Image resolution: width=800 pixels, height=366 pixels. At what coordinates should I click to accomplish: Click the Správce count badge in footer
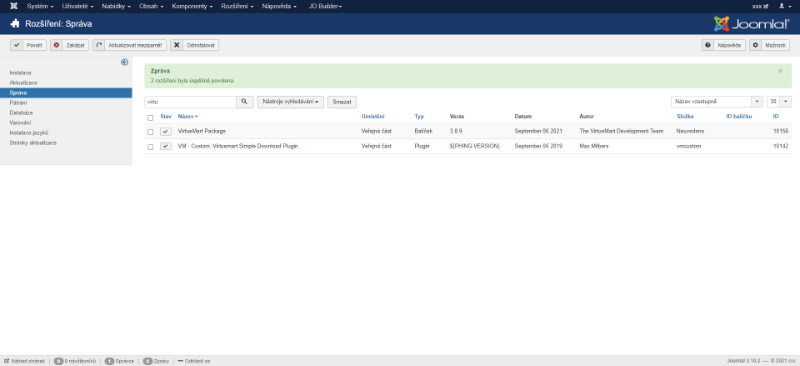click(109, 361)
